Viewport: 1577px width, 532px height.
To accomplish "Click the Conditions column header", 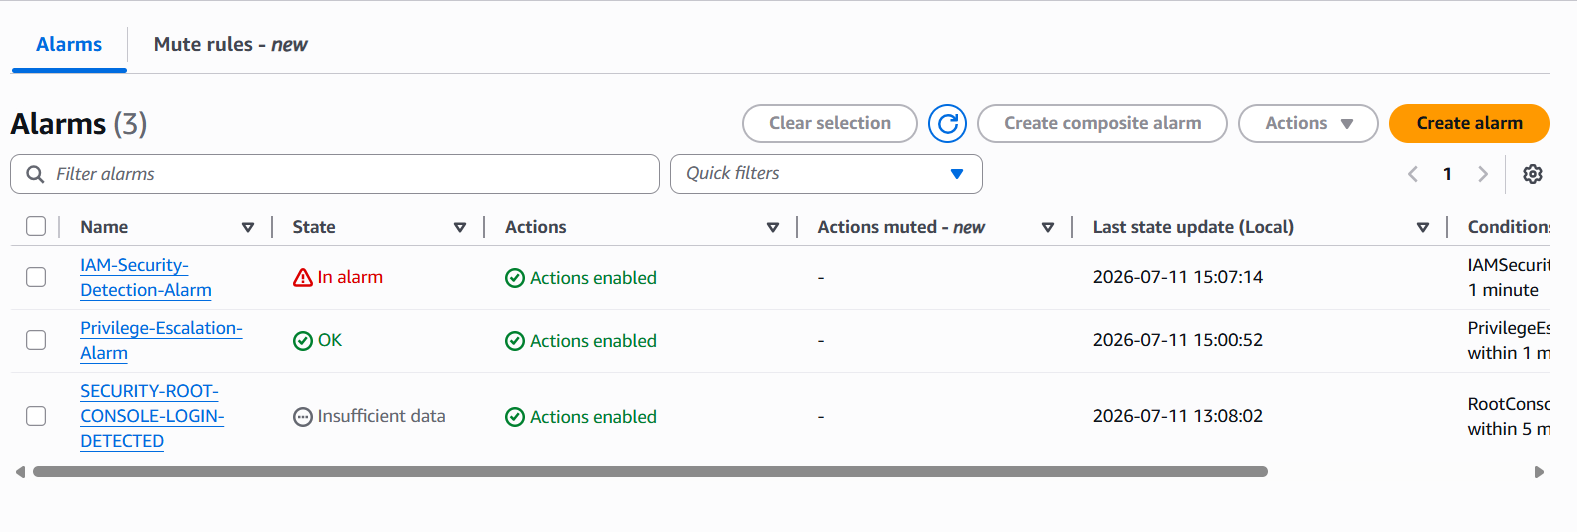I will coord(1509,227).
